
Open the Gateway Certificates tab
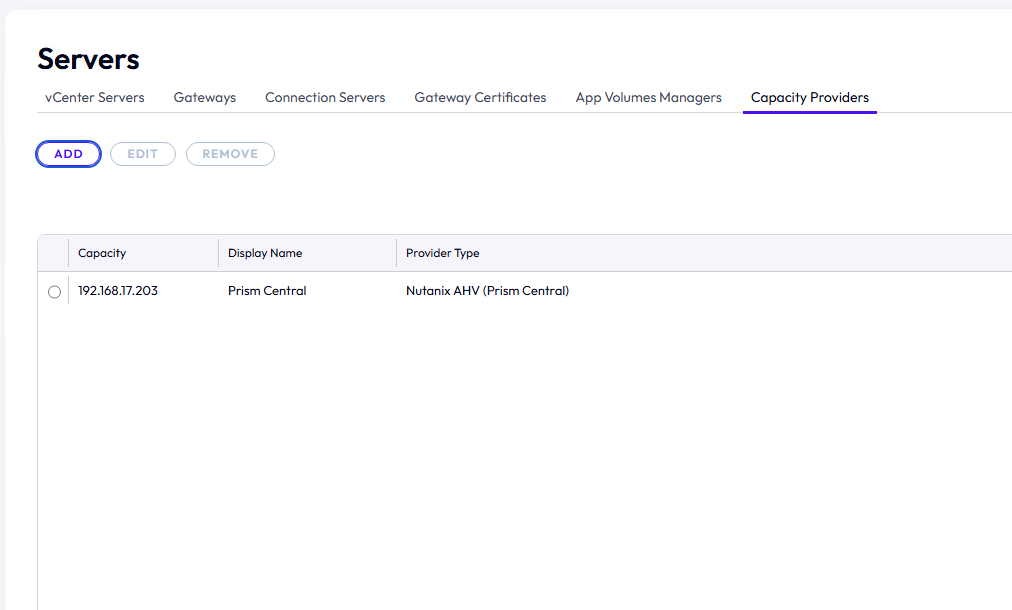(x=480, y=97)
